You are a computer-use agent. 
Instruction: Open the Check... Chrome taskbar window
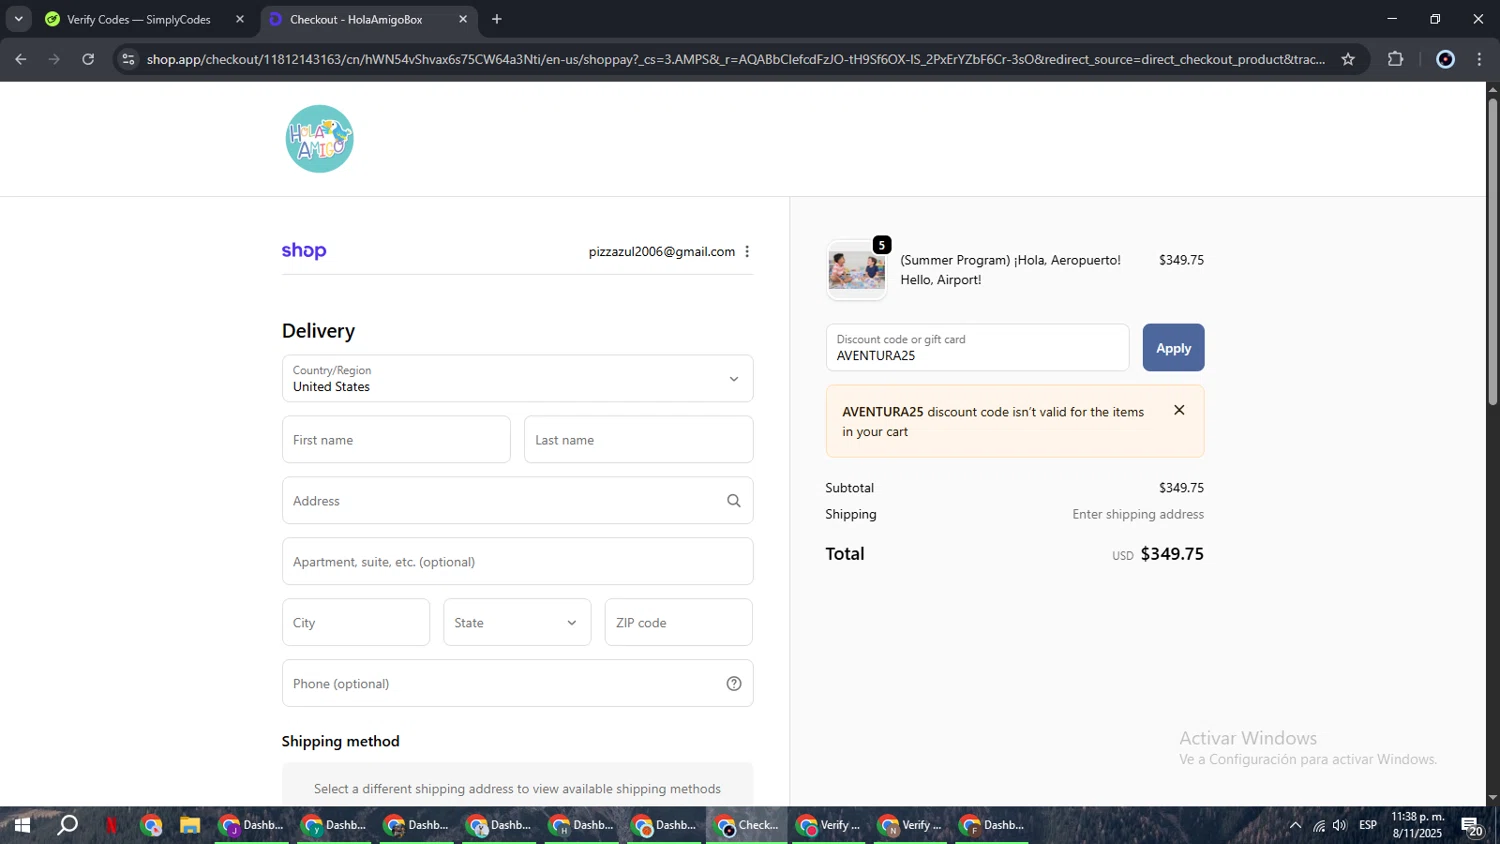tap(747, 825)
